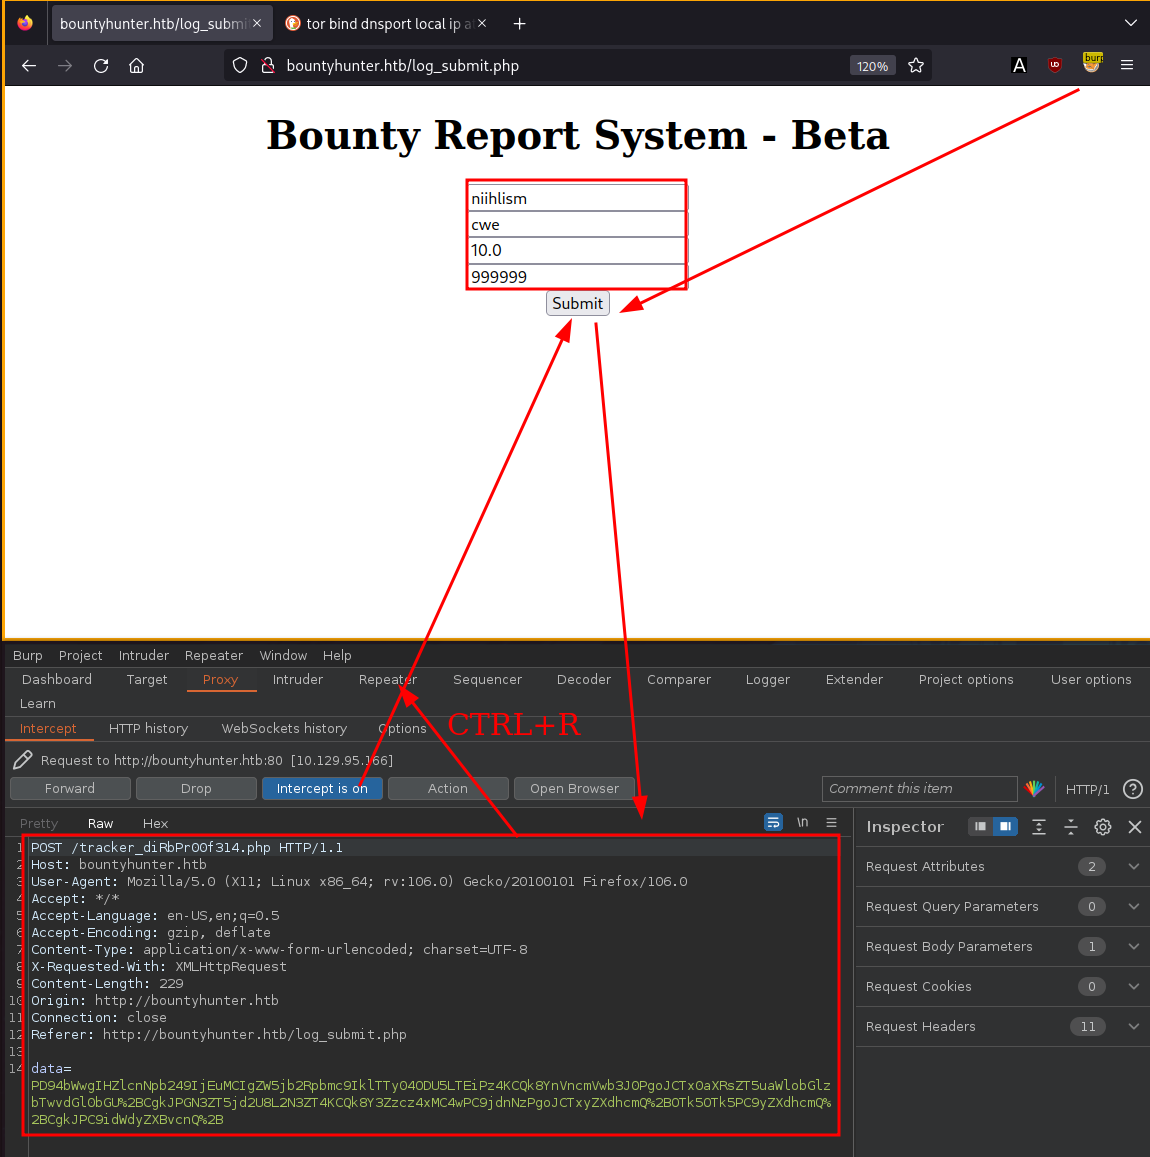Go to Firefox home page
1150x1157 pixels.
(136, 66)
